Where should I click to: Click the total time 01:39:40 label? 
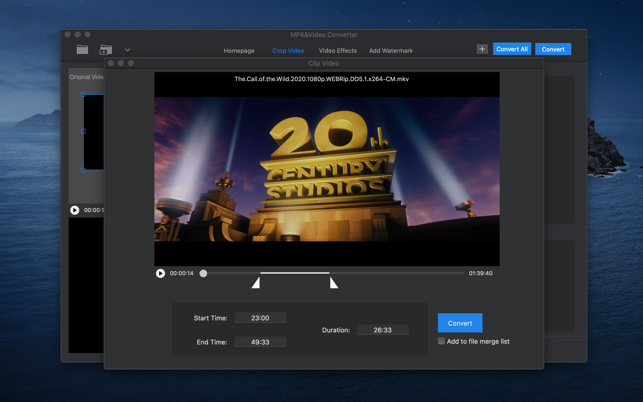481,273
